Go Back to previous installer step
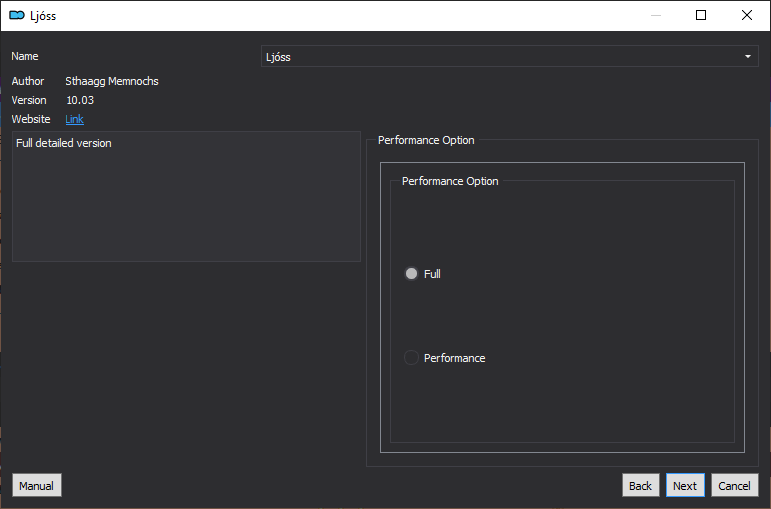 pyautogui.click(x=640, y=485)
